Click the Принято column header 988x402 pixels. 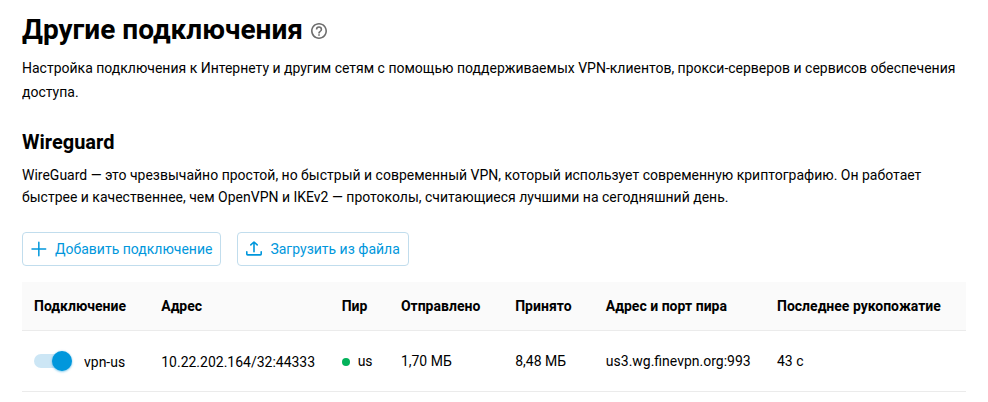543,306
